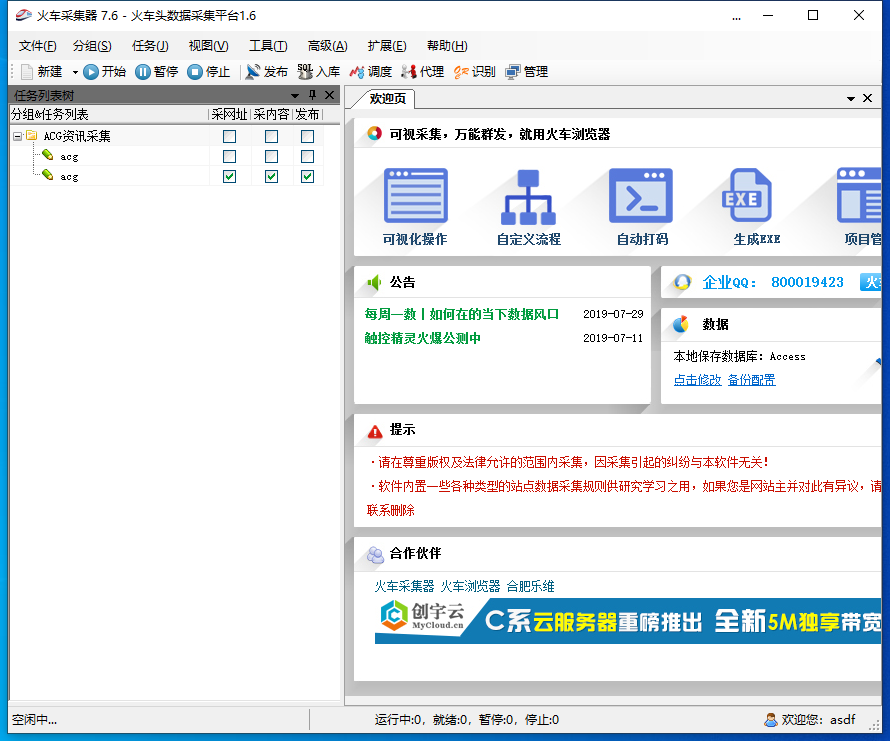Click the 备份配置 link
Viewport: 890px width, 741px height.
751,380
